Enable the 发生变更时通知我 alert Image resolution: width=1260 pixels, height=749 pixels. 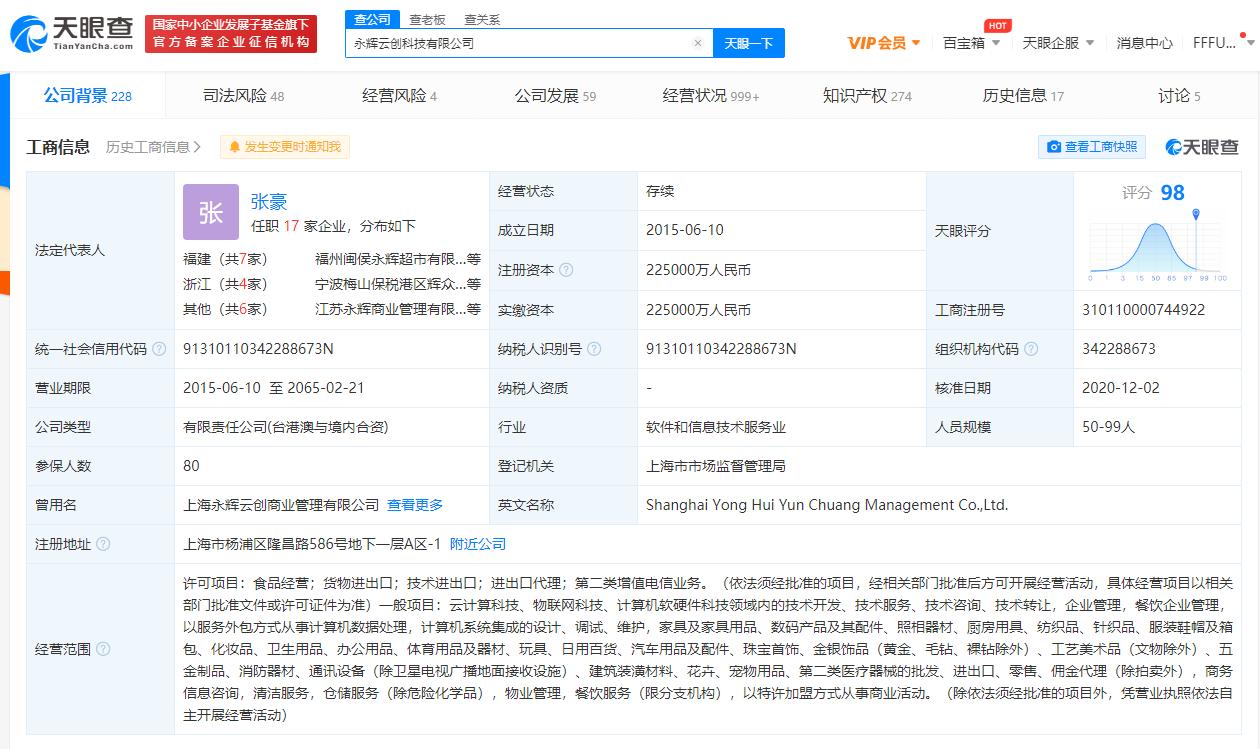(285, 147)
